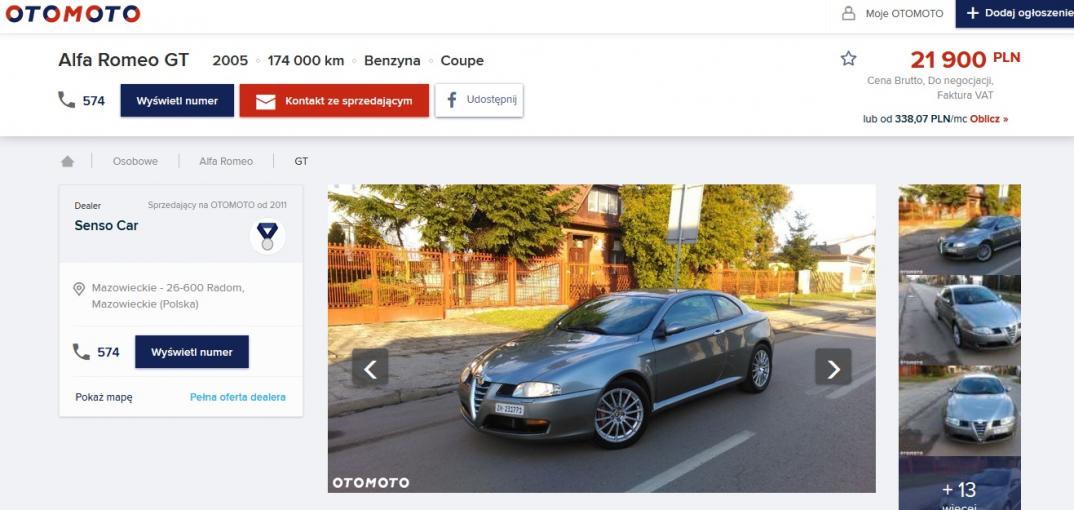Click Wyświetl numer button in top bar
Viewport: 1074px width, 510px height.
pyautogui.click(x=177, y=101)
